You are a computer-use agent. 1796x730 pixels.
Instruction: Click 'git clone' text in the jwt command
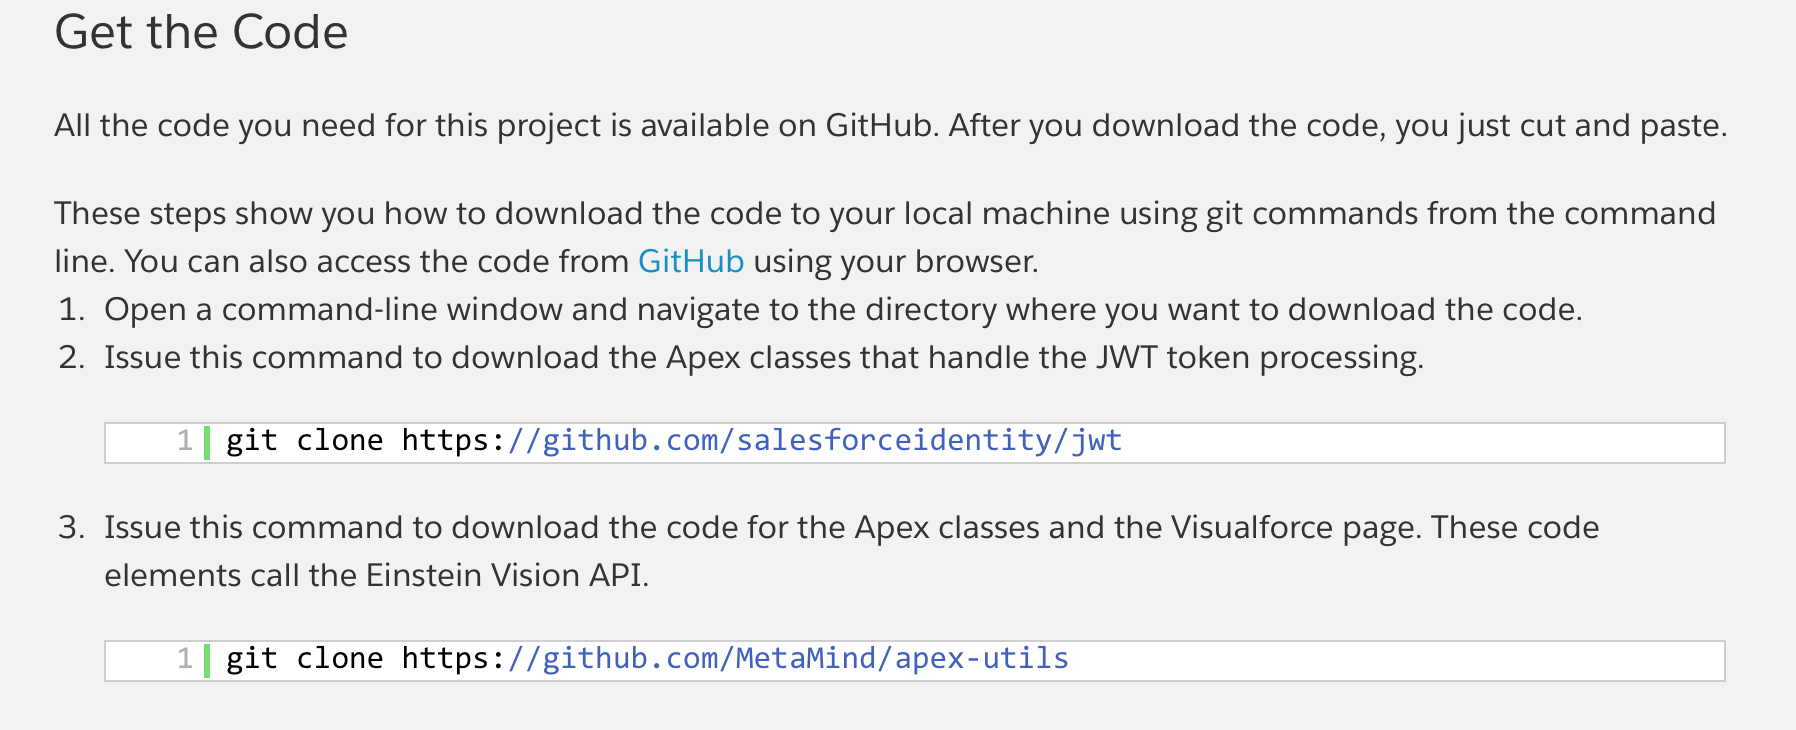304,441
